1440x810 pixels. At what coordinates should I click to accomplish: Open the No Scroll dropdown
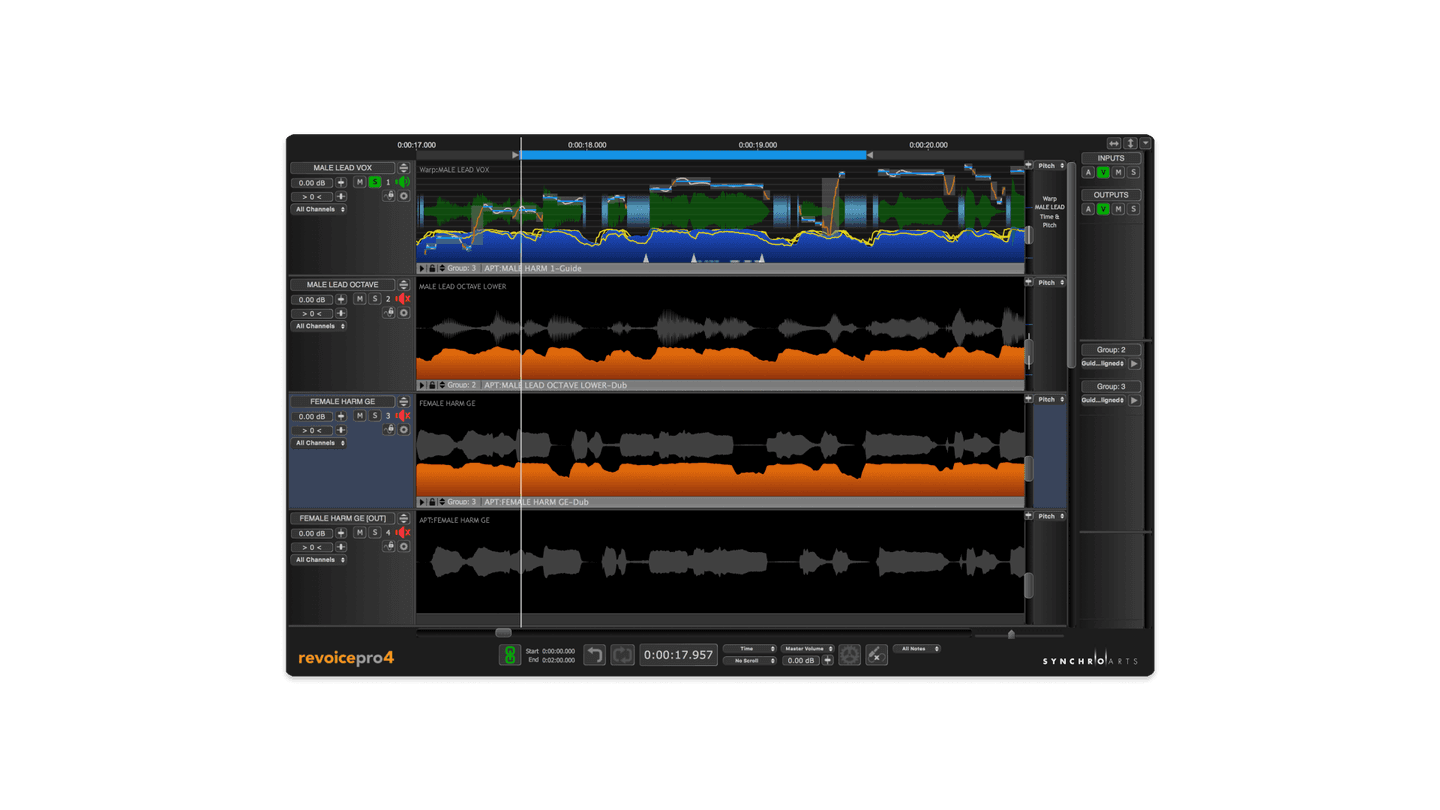click(749, 661)
